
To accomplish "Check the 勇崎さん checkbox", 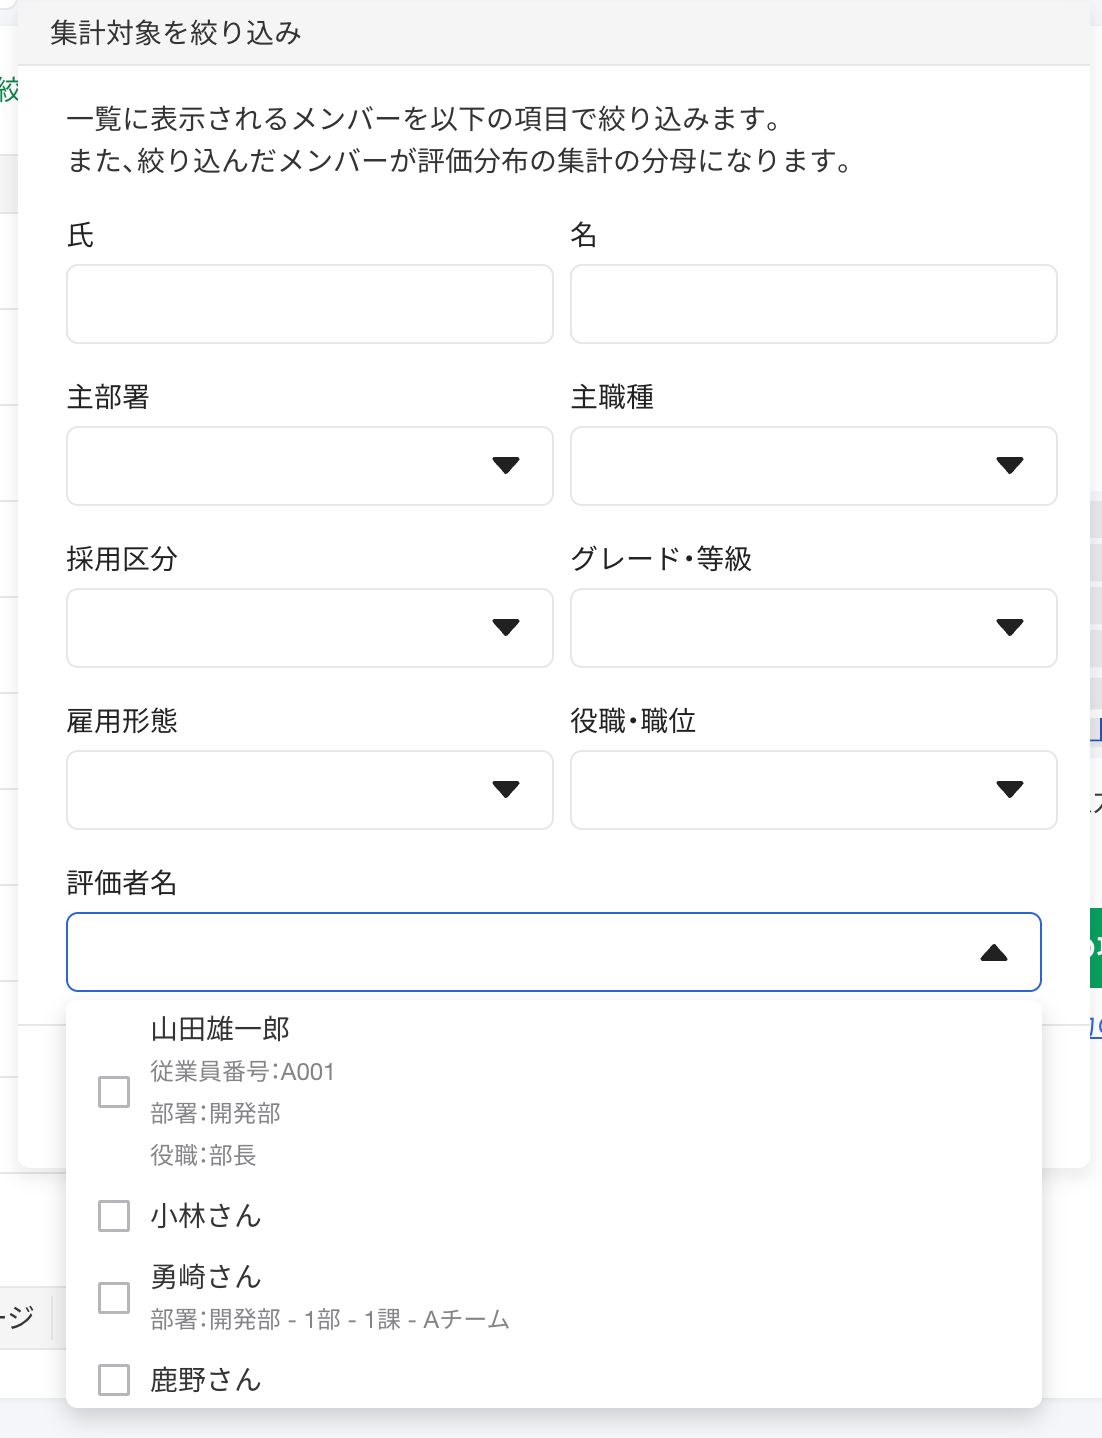I will pos(114,1298).
